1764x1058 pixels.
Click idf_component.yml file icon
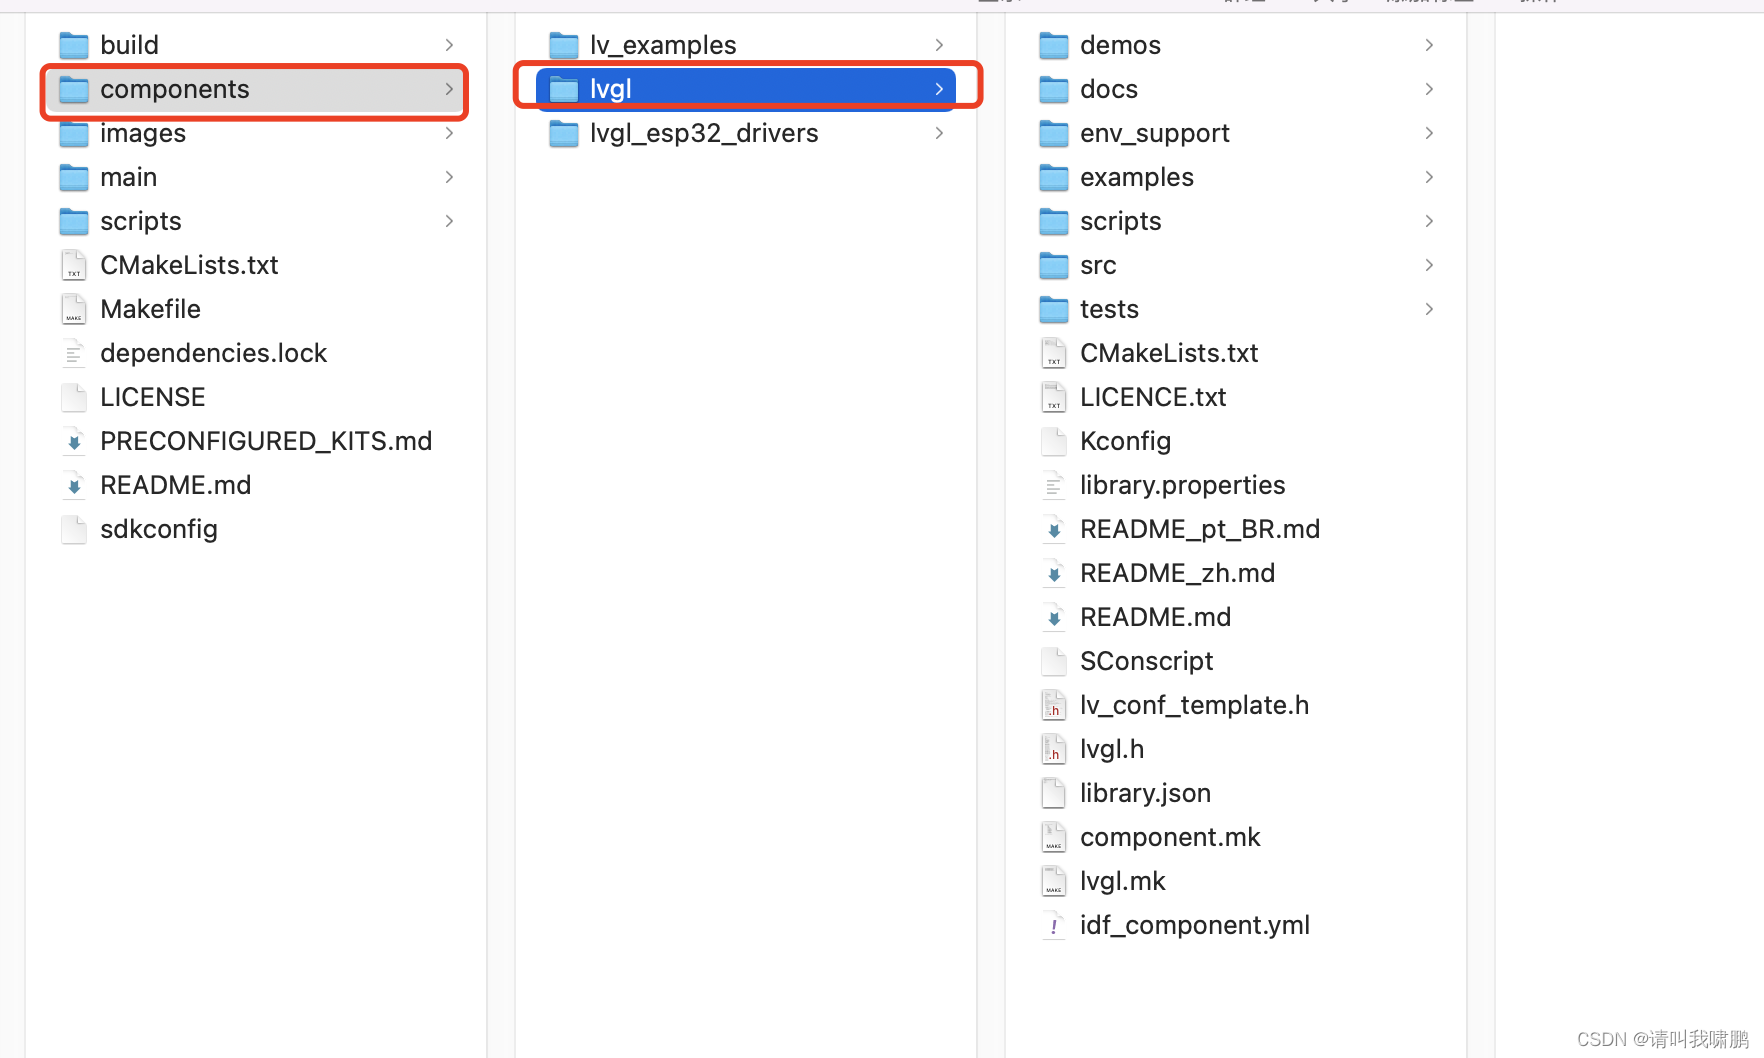click(x=1054, y=925)
